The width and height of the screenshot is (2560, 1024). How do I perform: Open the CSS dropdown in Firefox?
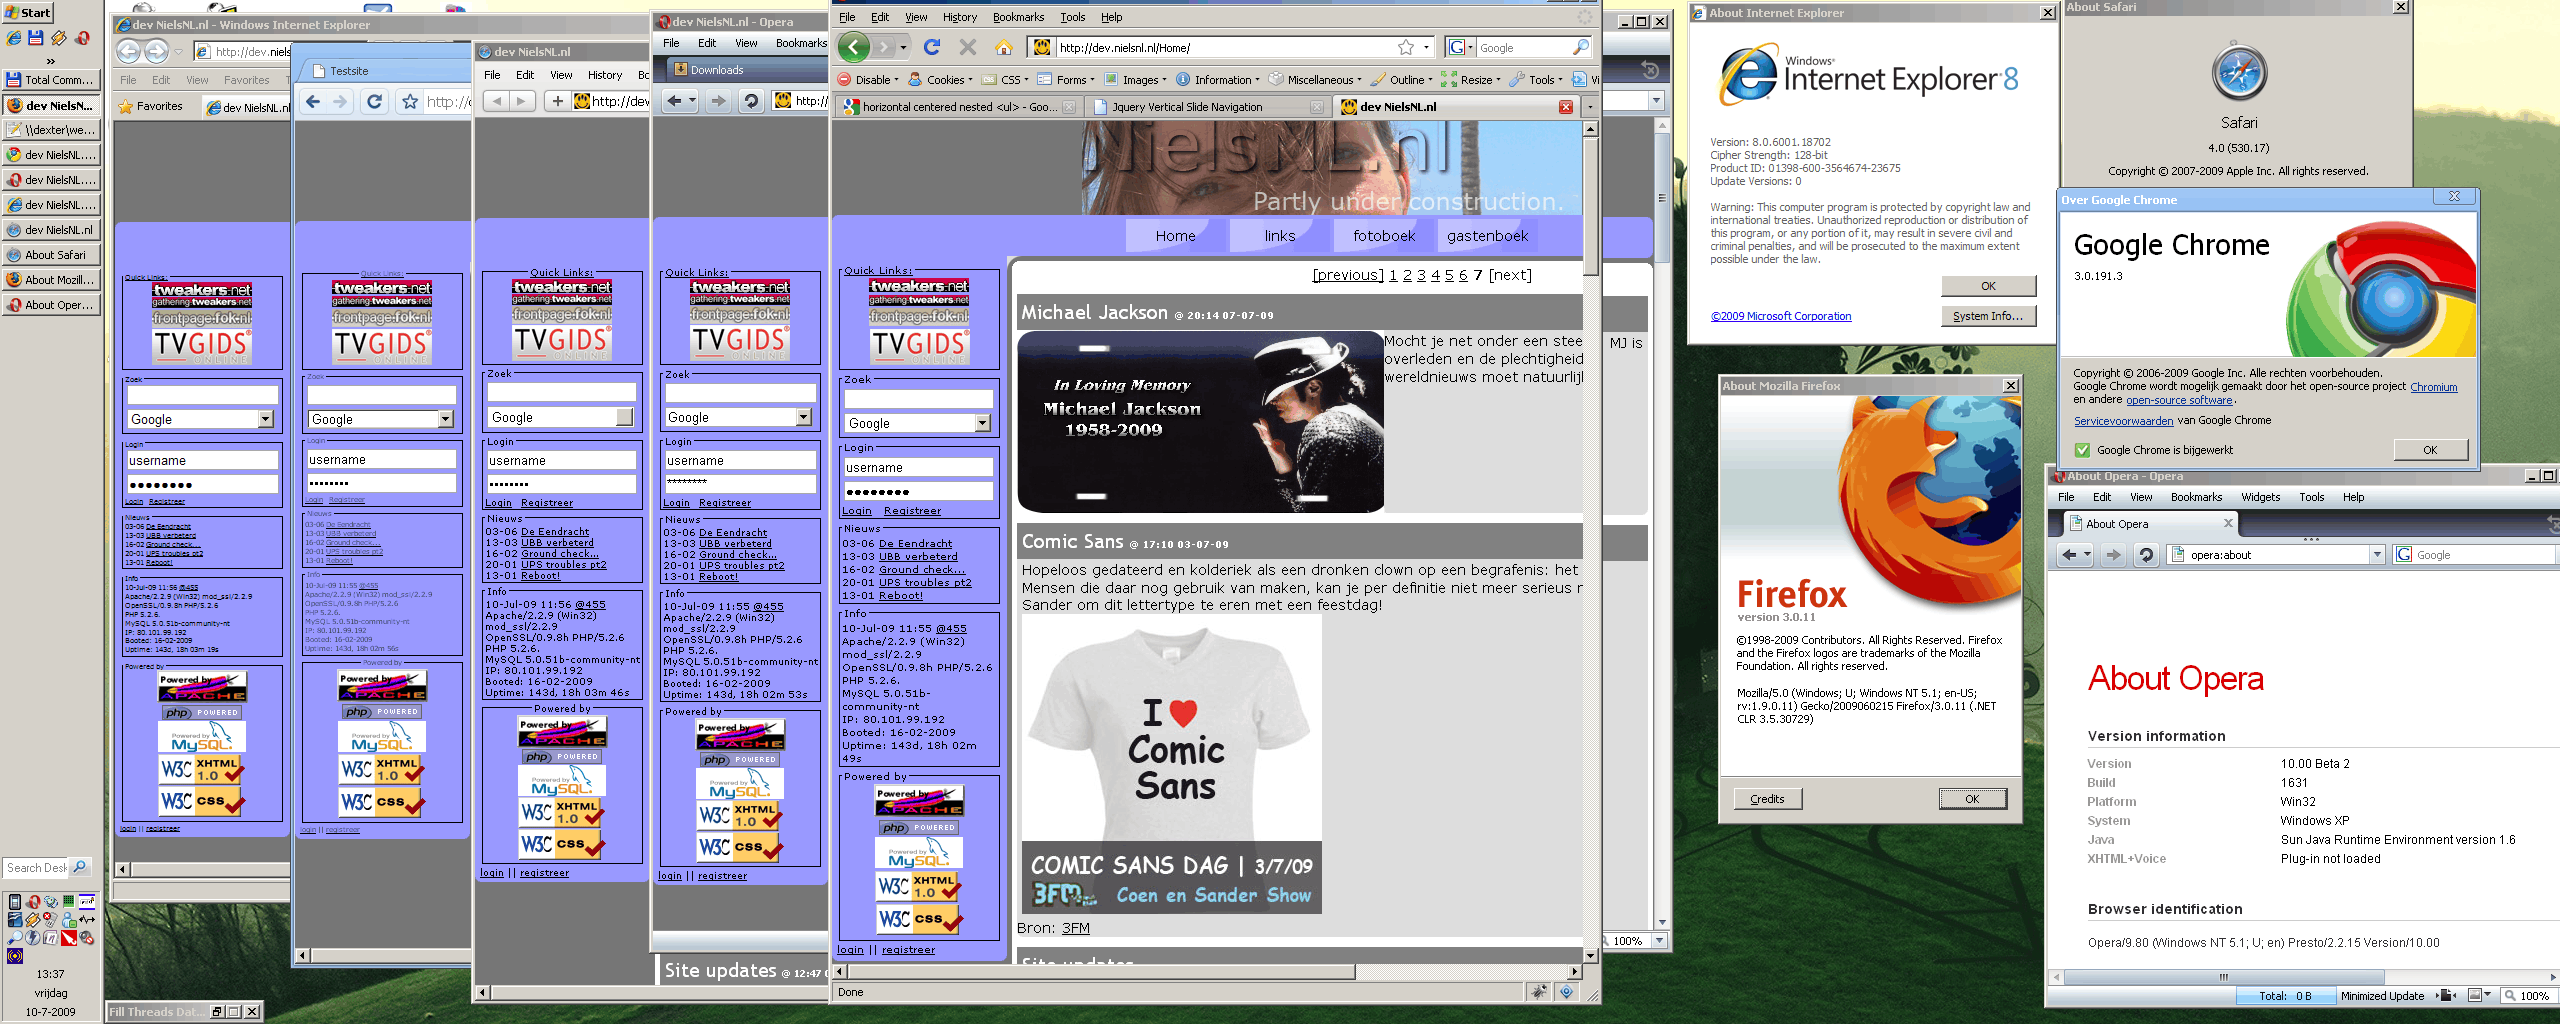[x=1006, y=80]
